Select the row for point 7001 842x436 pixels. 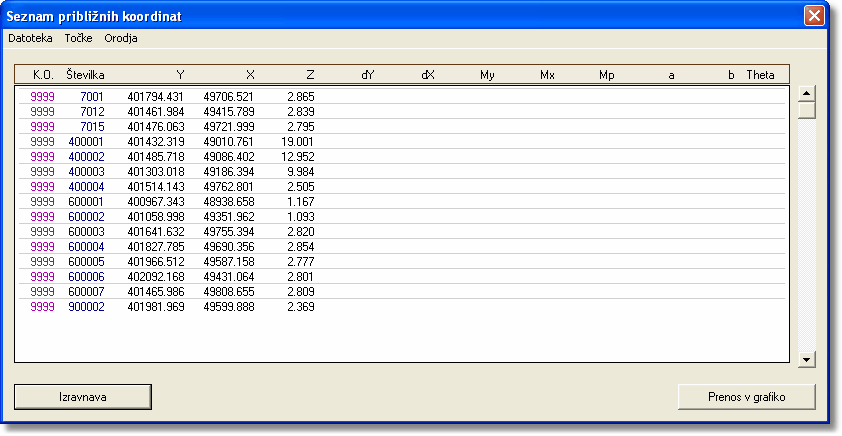(x=91, y=96)
